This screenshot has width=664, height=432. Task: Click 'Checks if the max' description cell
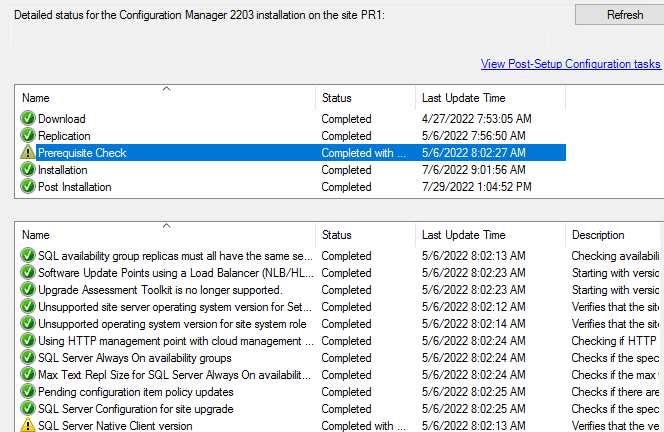(615, 374)
